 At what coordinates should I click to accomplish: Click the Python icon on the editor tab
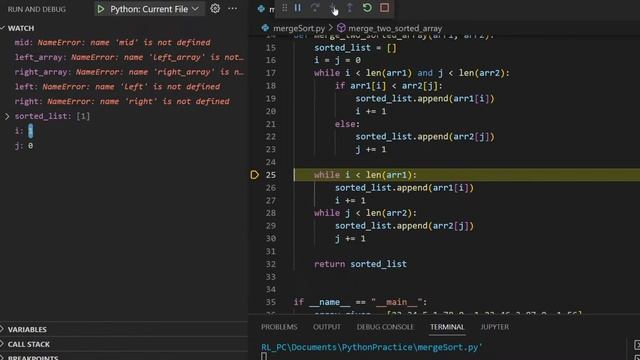tap(261, 8)
